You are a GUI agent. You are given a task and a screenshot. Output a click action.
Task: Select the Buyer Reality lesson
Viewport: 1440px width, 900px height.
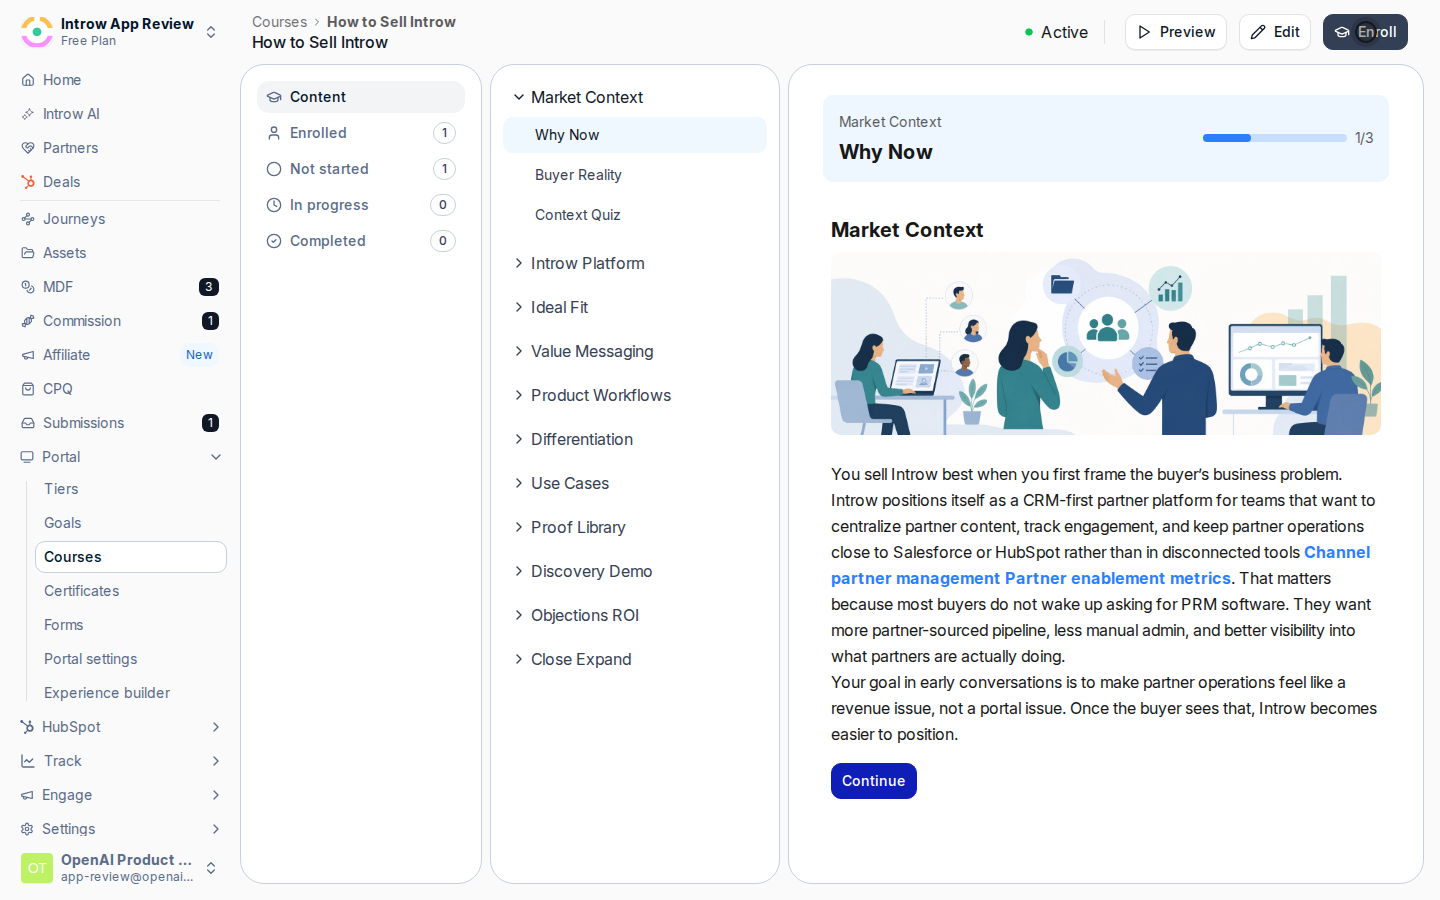(x=635, y=175)
